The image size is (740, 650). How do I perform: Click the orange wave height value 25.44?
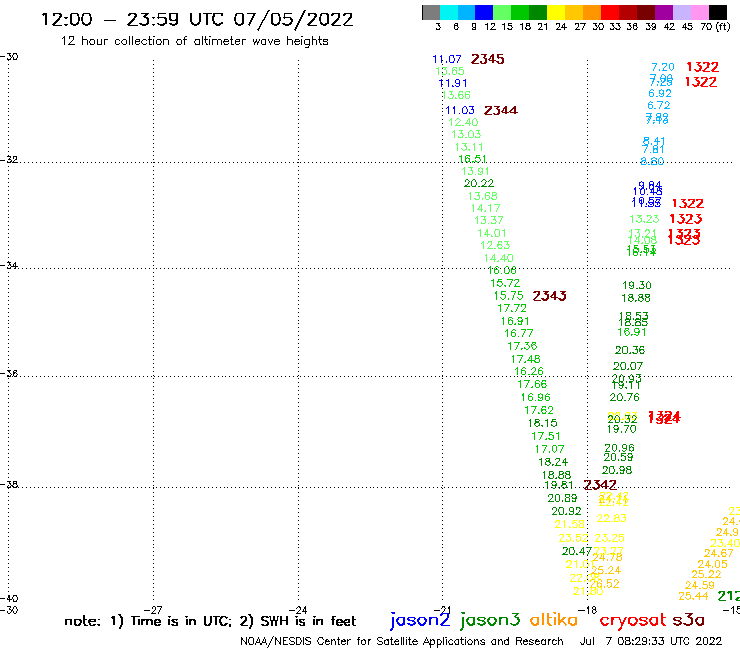(x=693, y=596)
